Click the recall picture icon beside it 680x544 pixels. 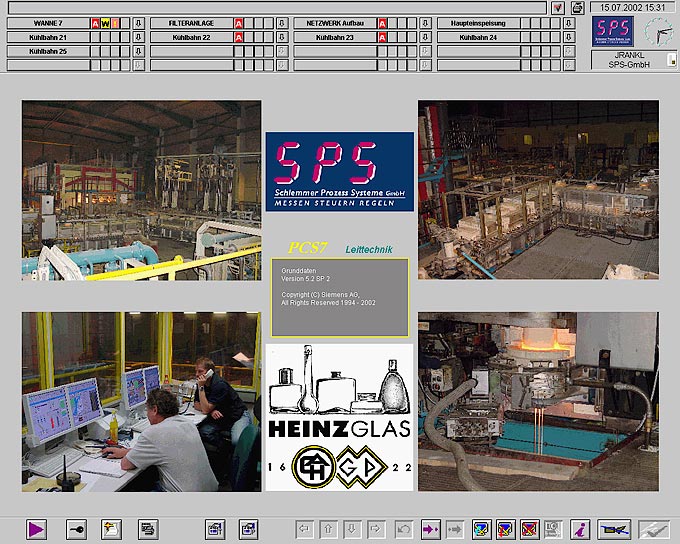click(x=248, y=529)
